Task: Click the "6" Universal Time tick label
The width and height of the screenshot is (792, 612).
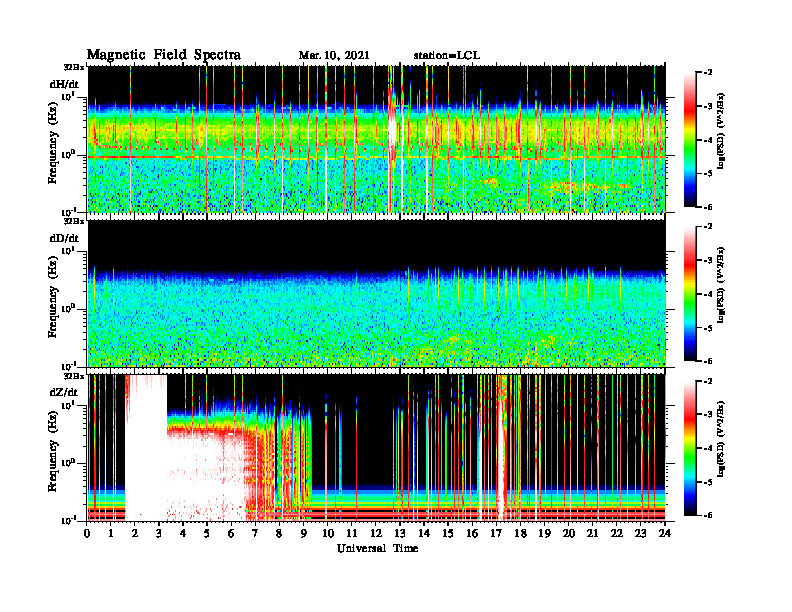Action: pyautogui.click(x=231, y=533)
